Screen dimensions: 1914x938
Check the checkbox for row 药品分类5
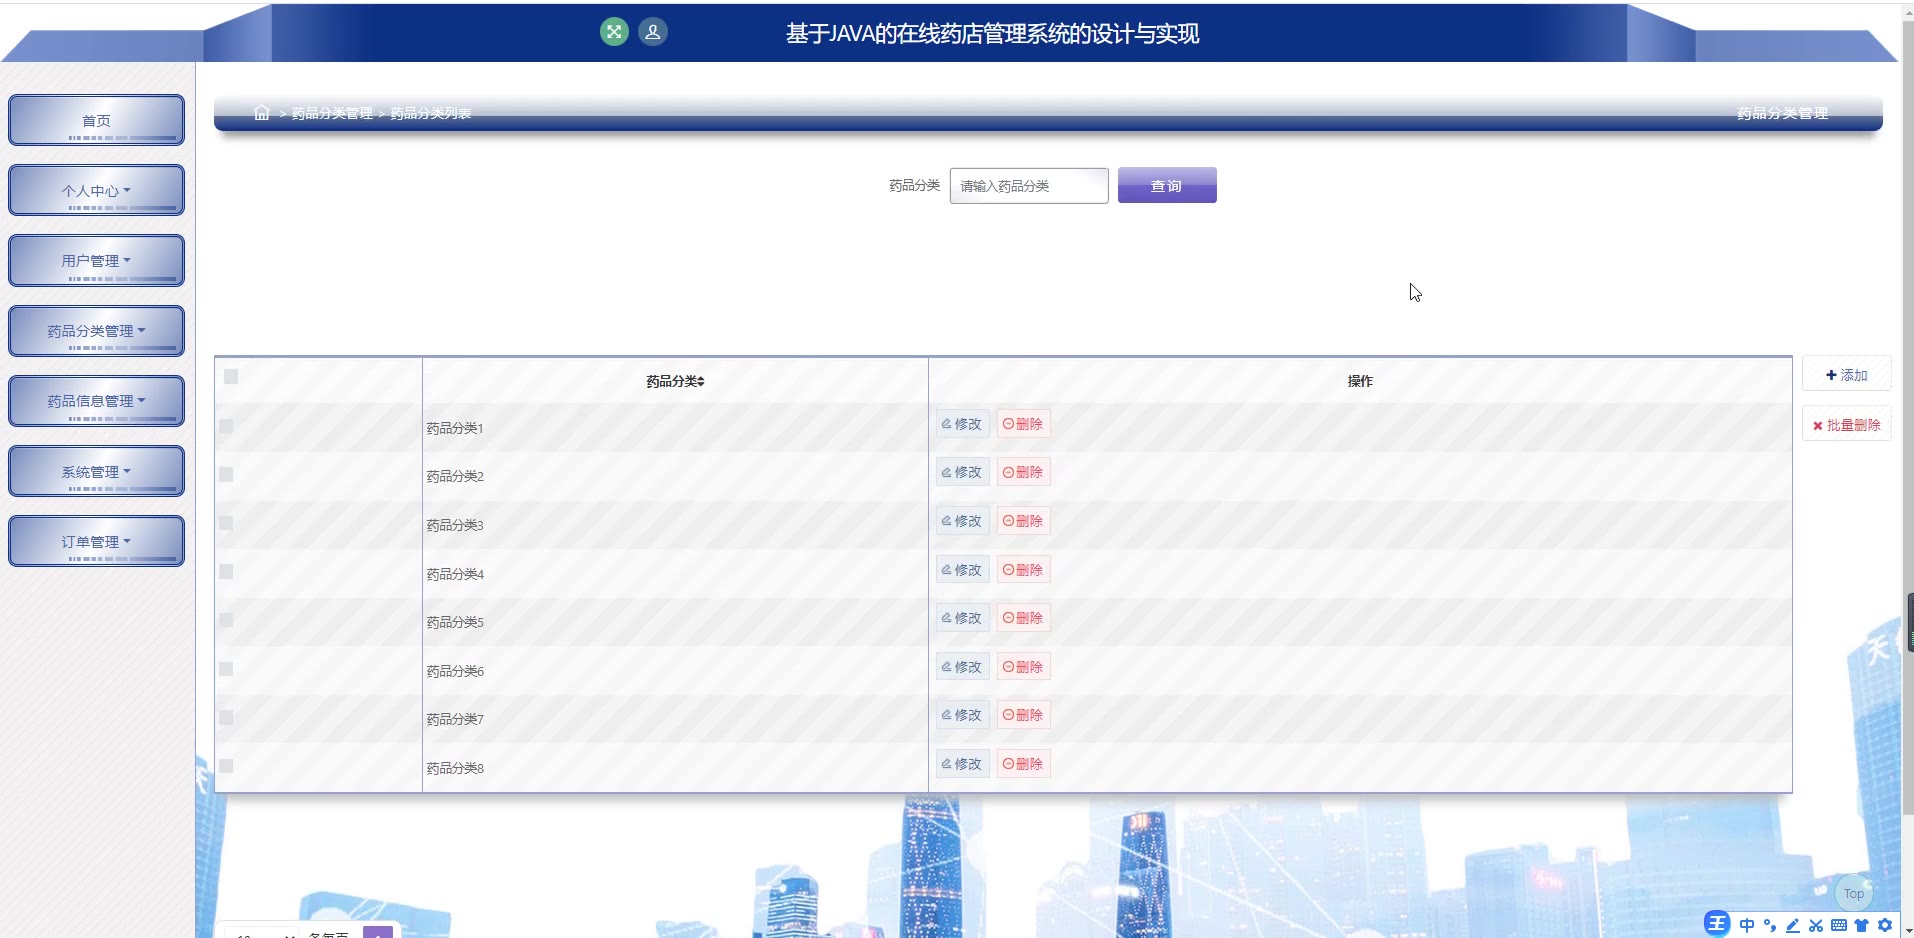coord(226,620)
